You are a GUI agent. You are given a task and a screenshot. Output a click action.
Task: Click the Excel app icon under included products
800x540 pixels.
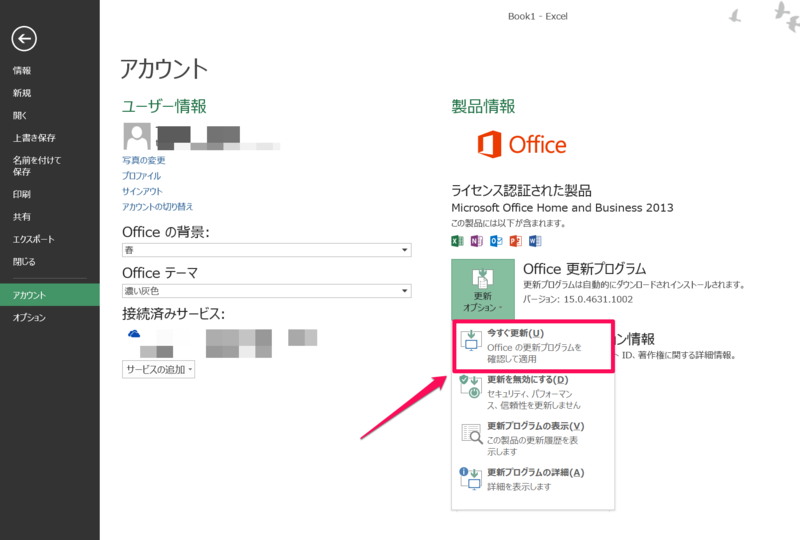[457, 241]
